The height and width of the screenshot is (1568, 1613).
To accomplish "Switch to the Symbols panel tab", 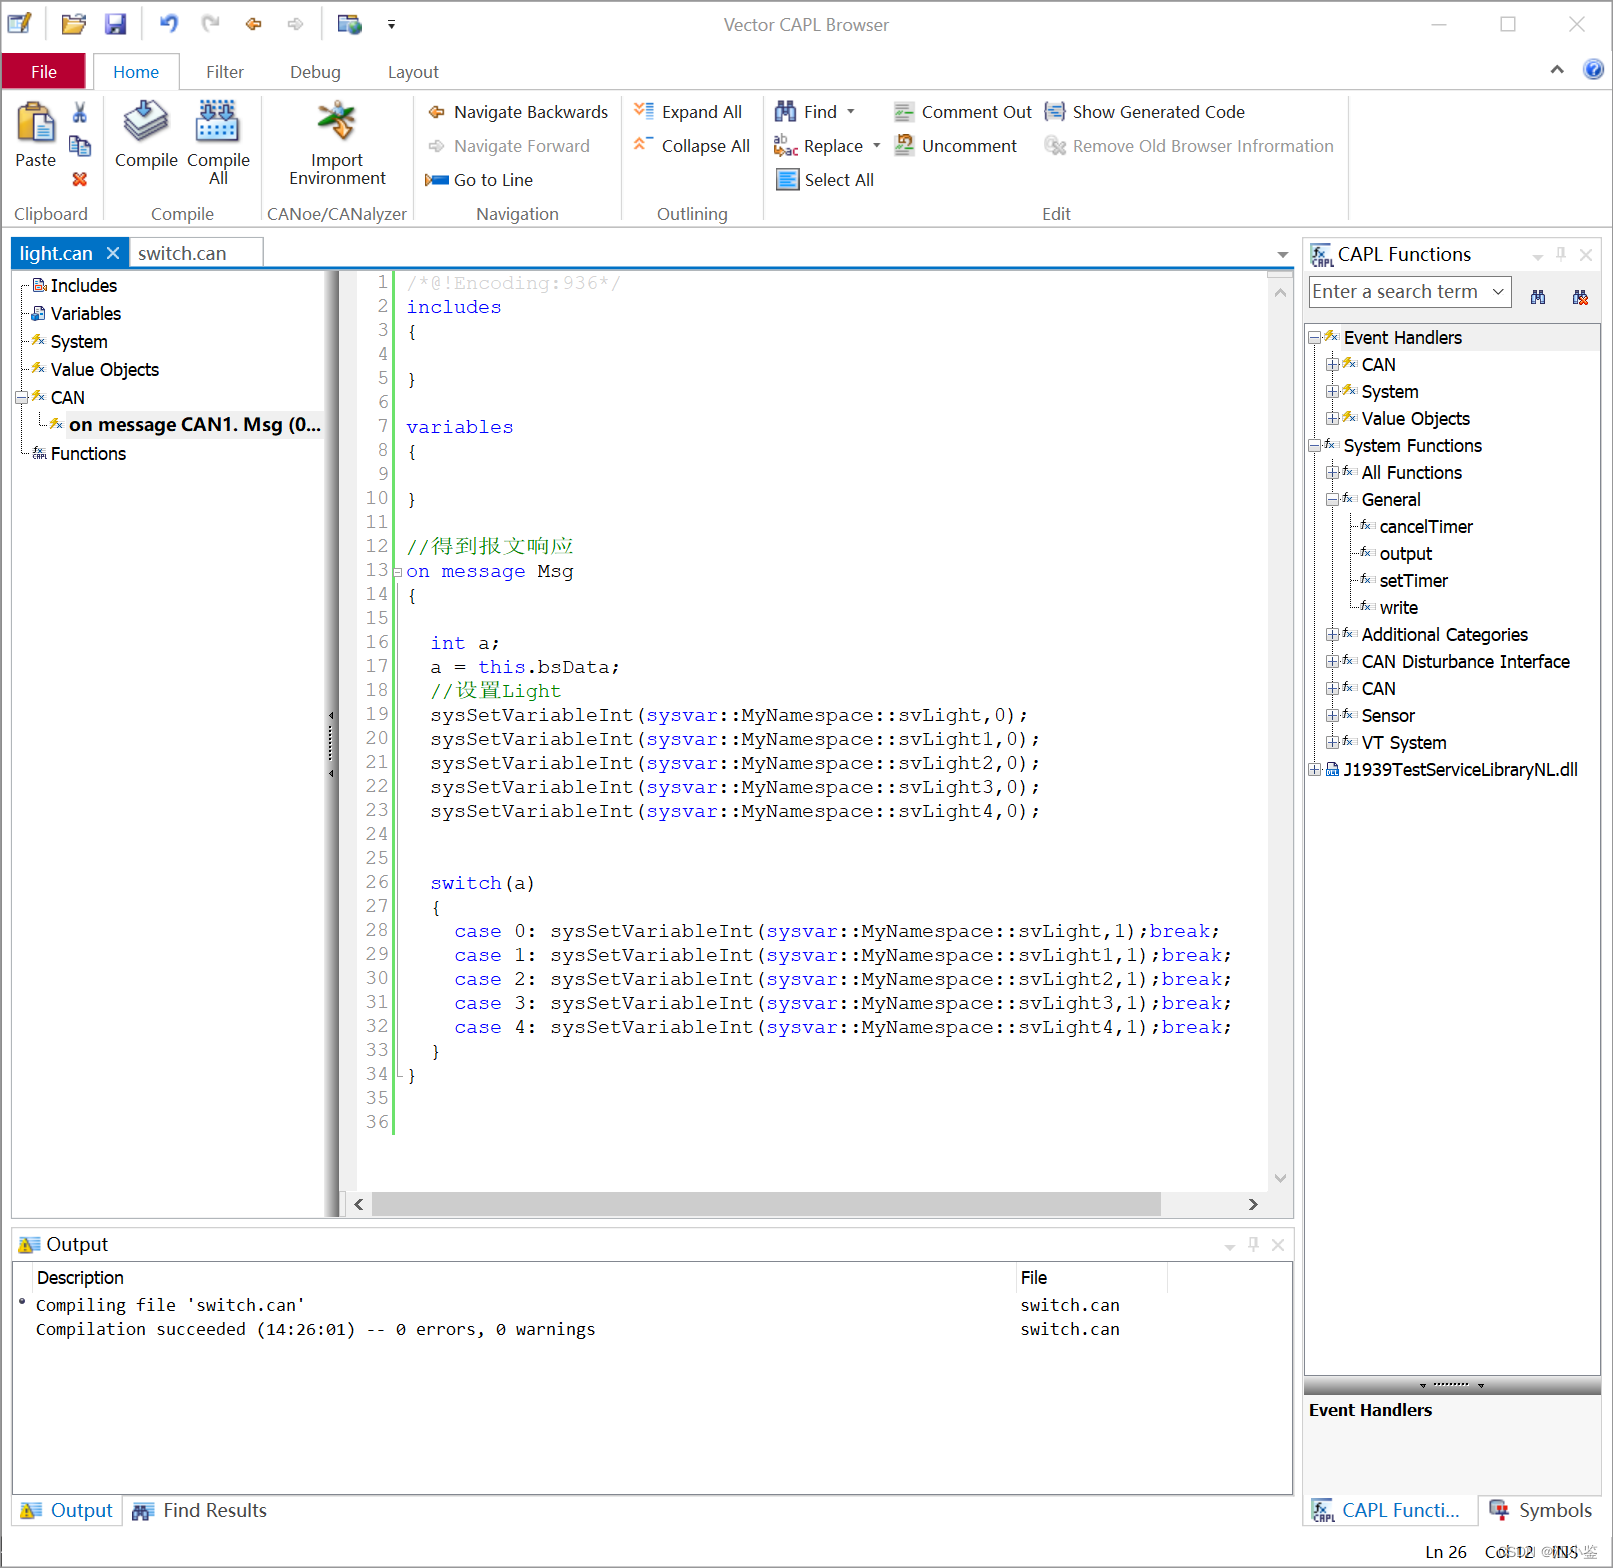I will 1541,1510.
